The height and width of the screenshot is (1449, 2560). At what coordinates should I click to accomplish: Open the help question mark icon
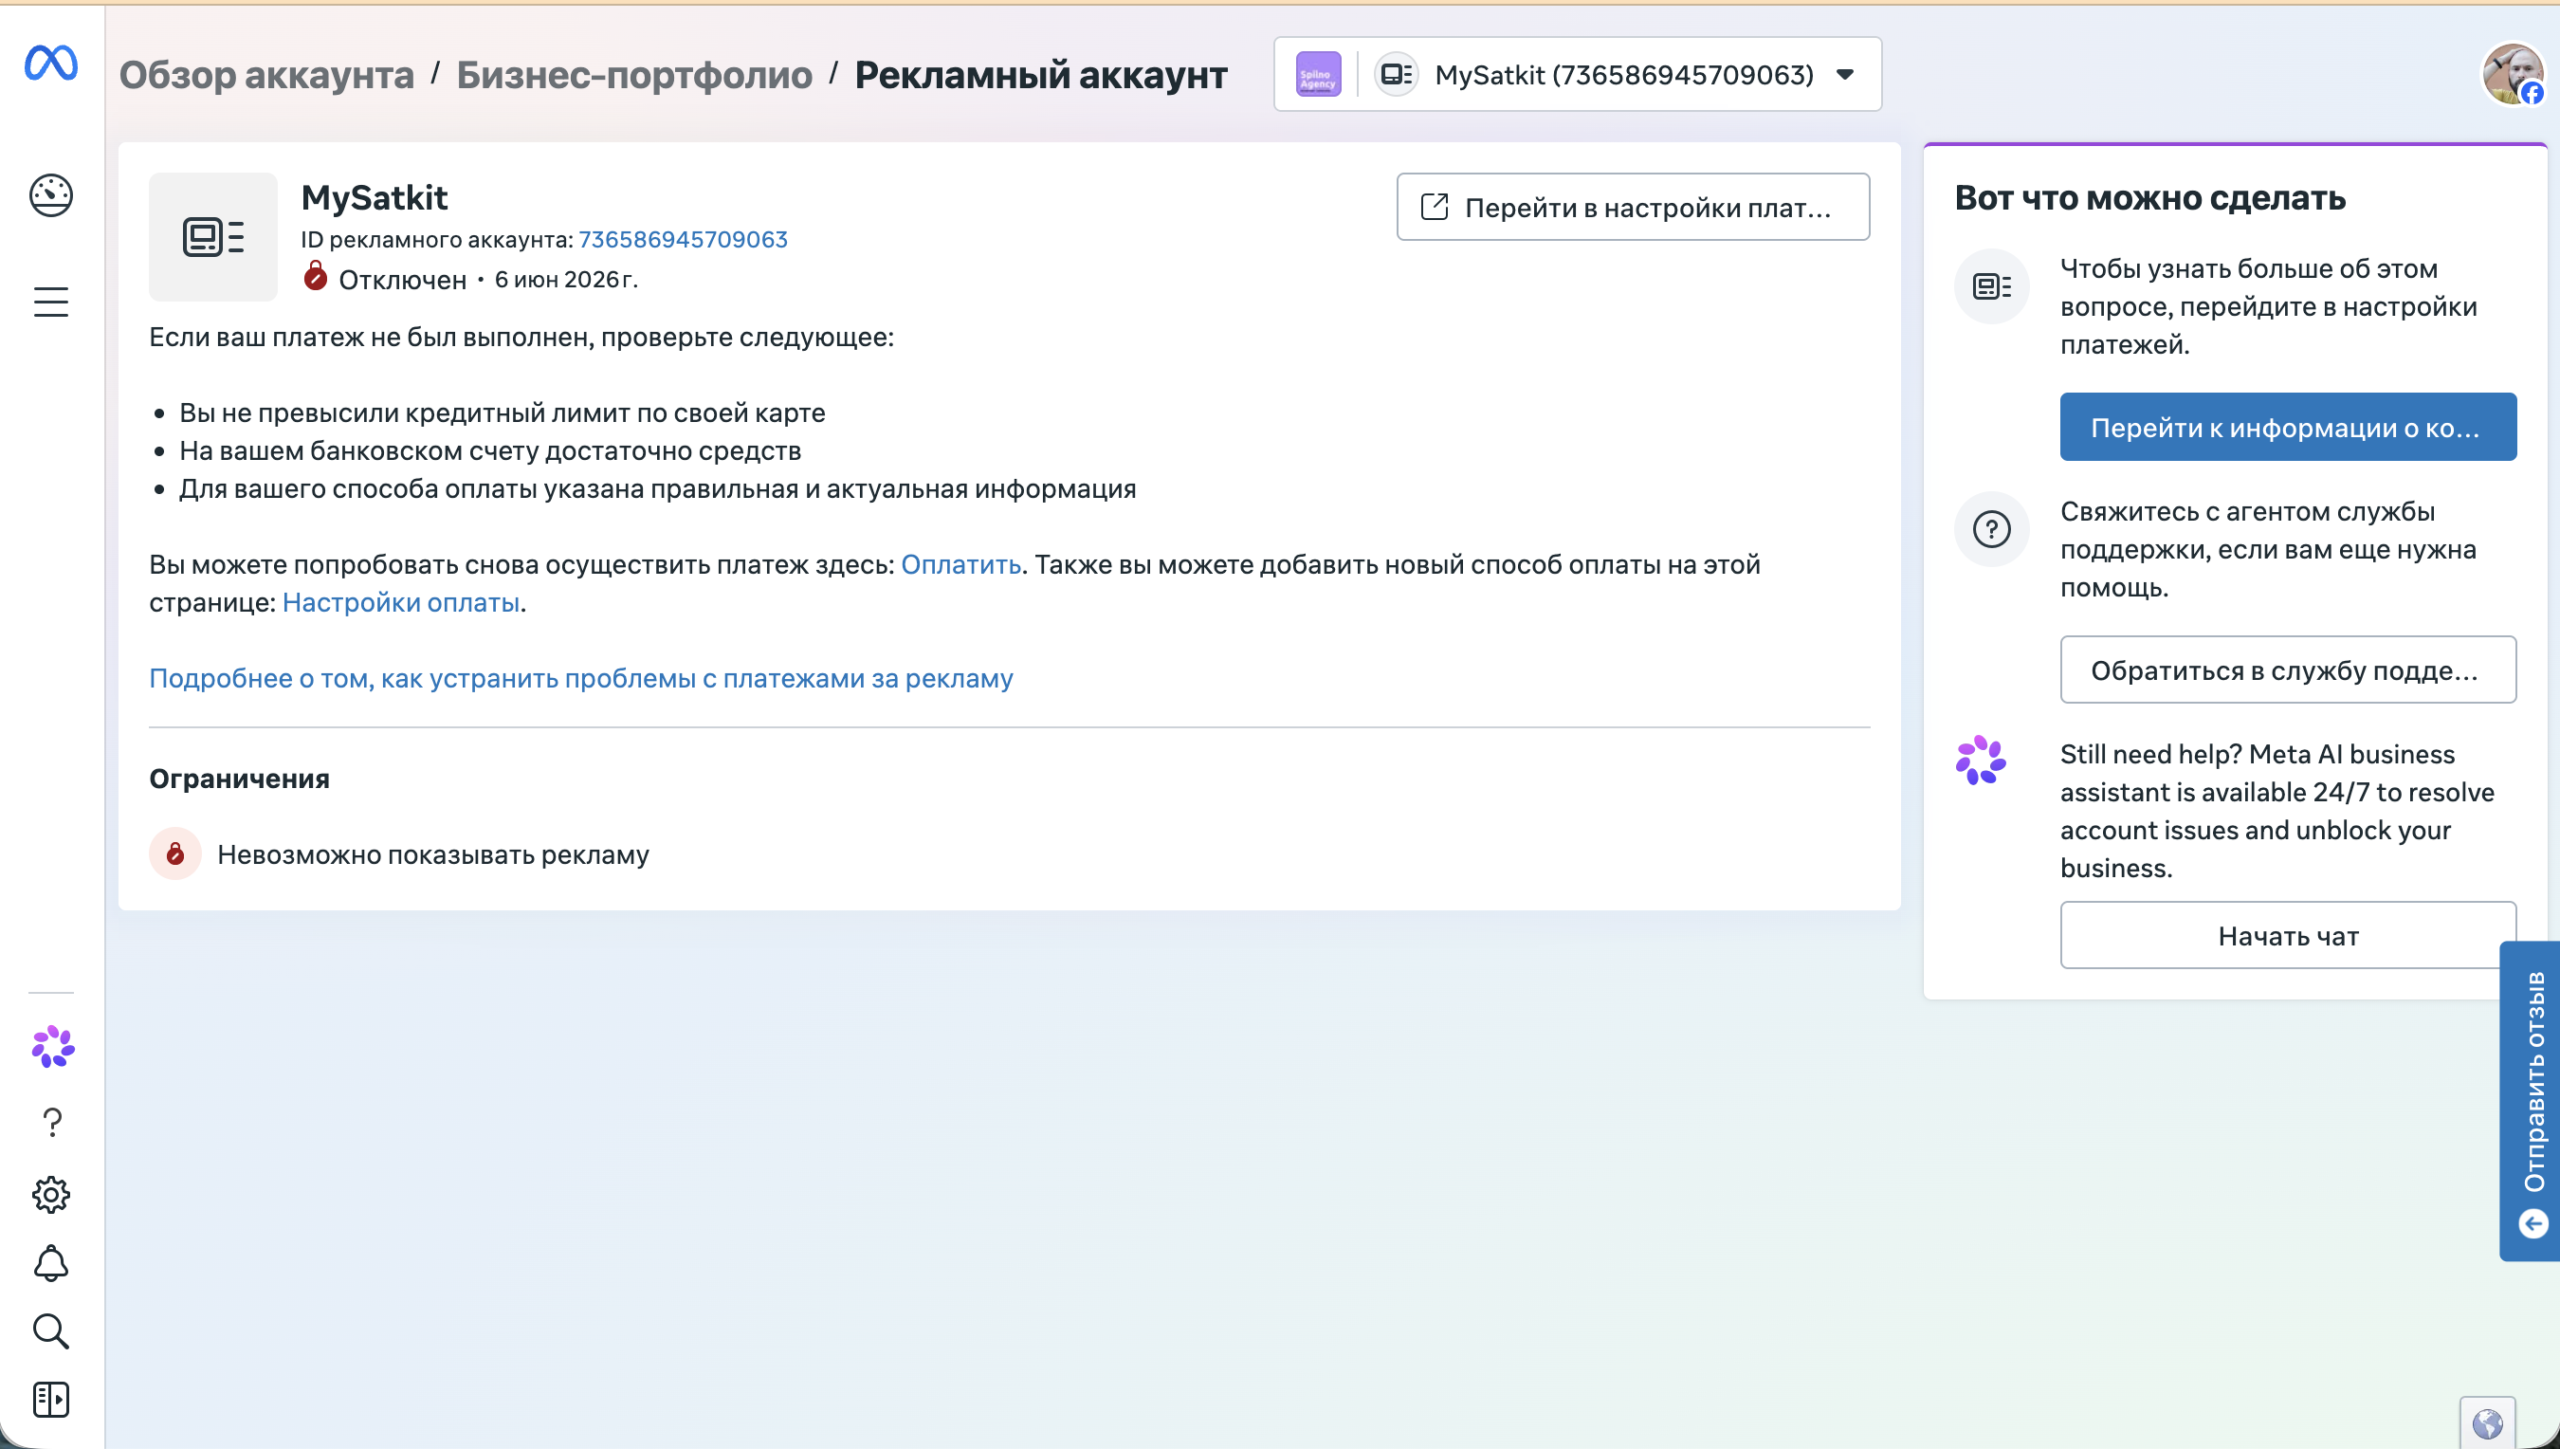(52, 1122)
